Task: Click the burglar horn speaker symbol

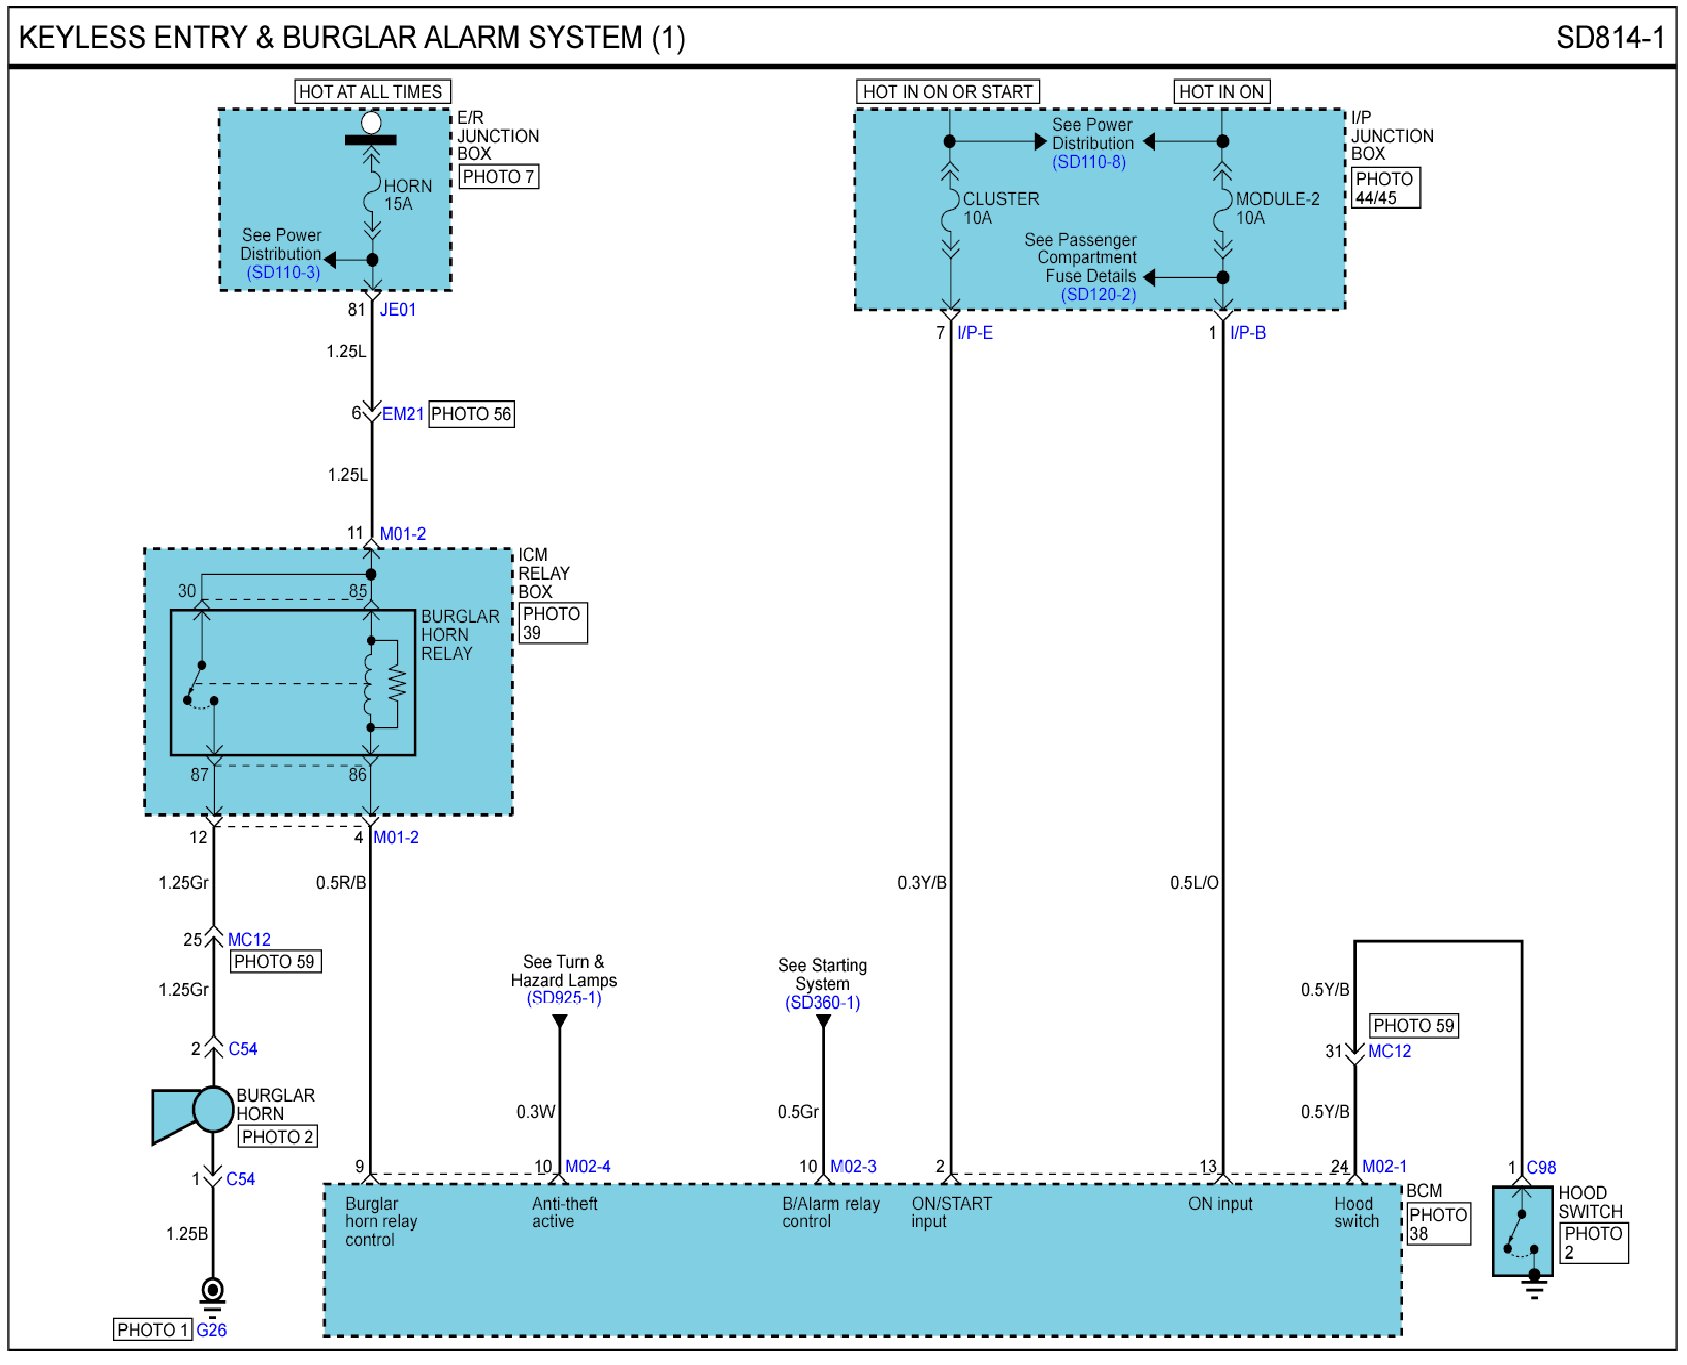Action: 193,1112
